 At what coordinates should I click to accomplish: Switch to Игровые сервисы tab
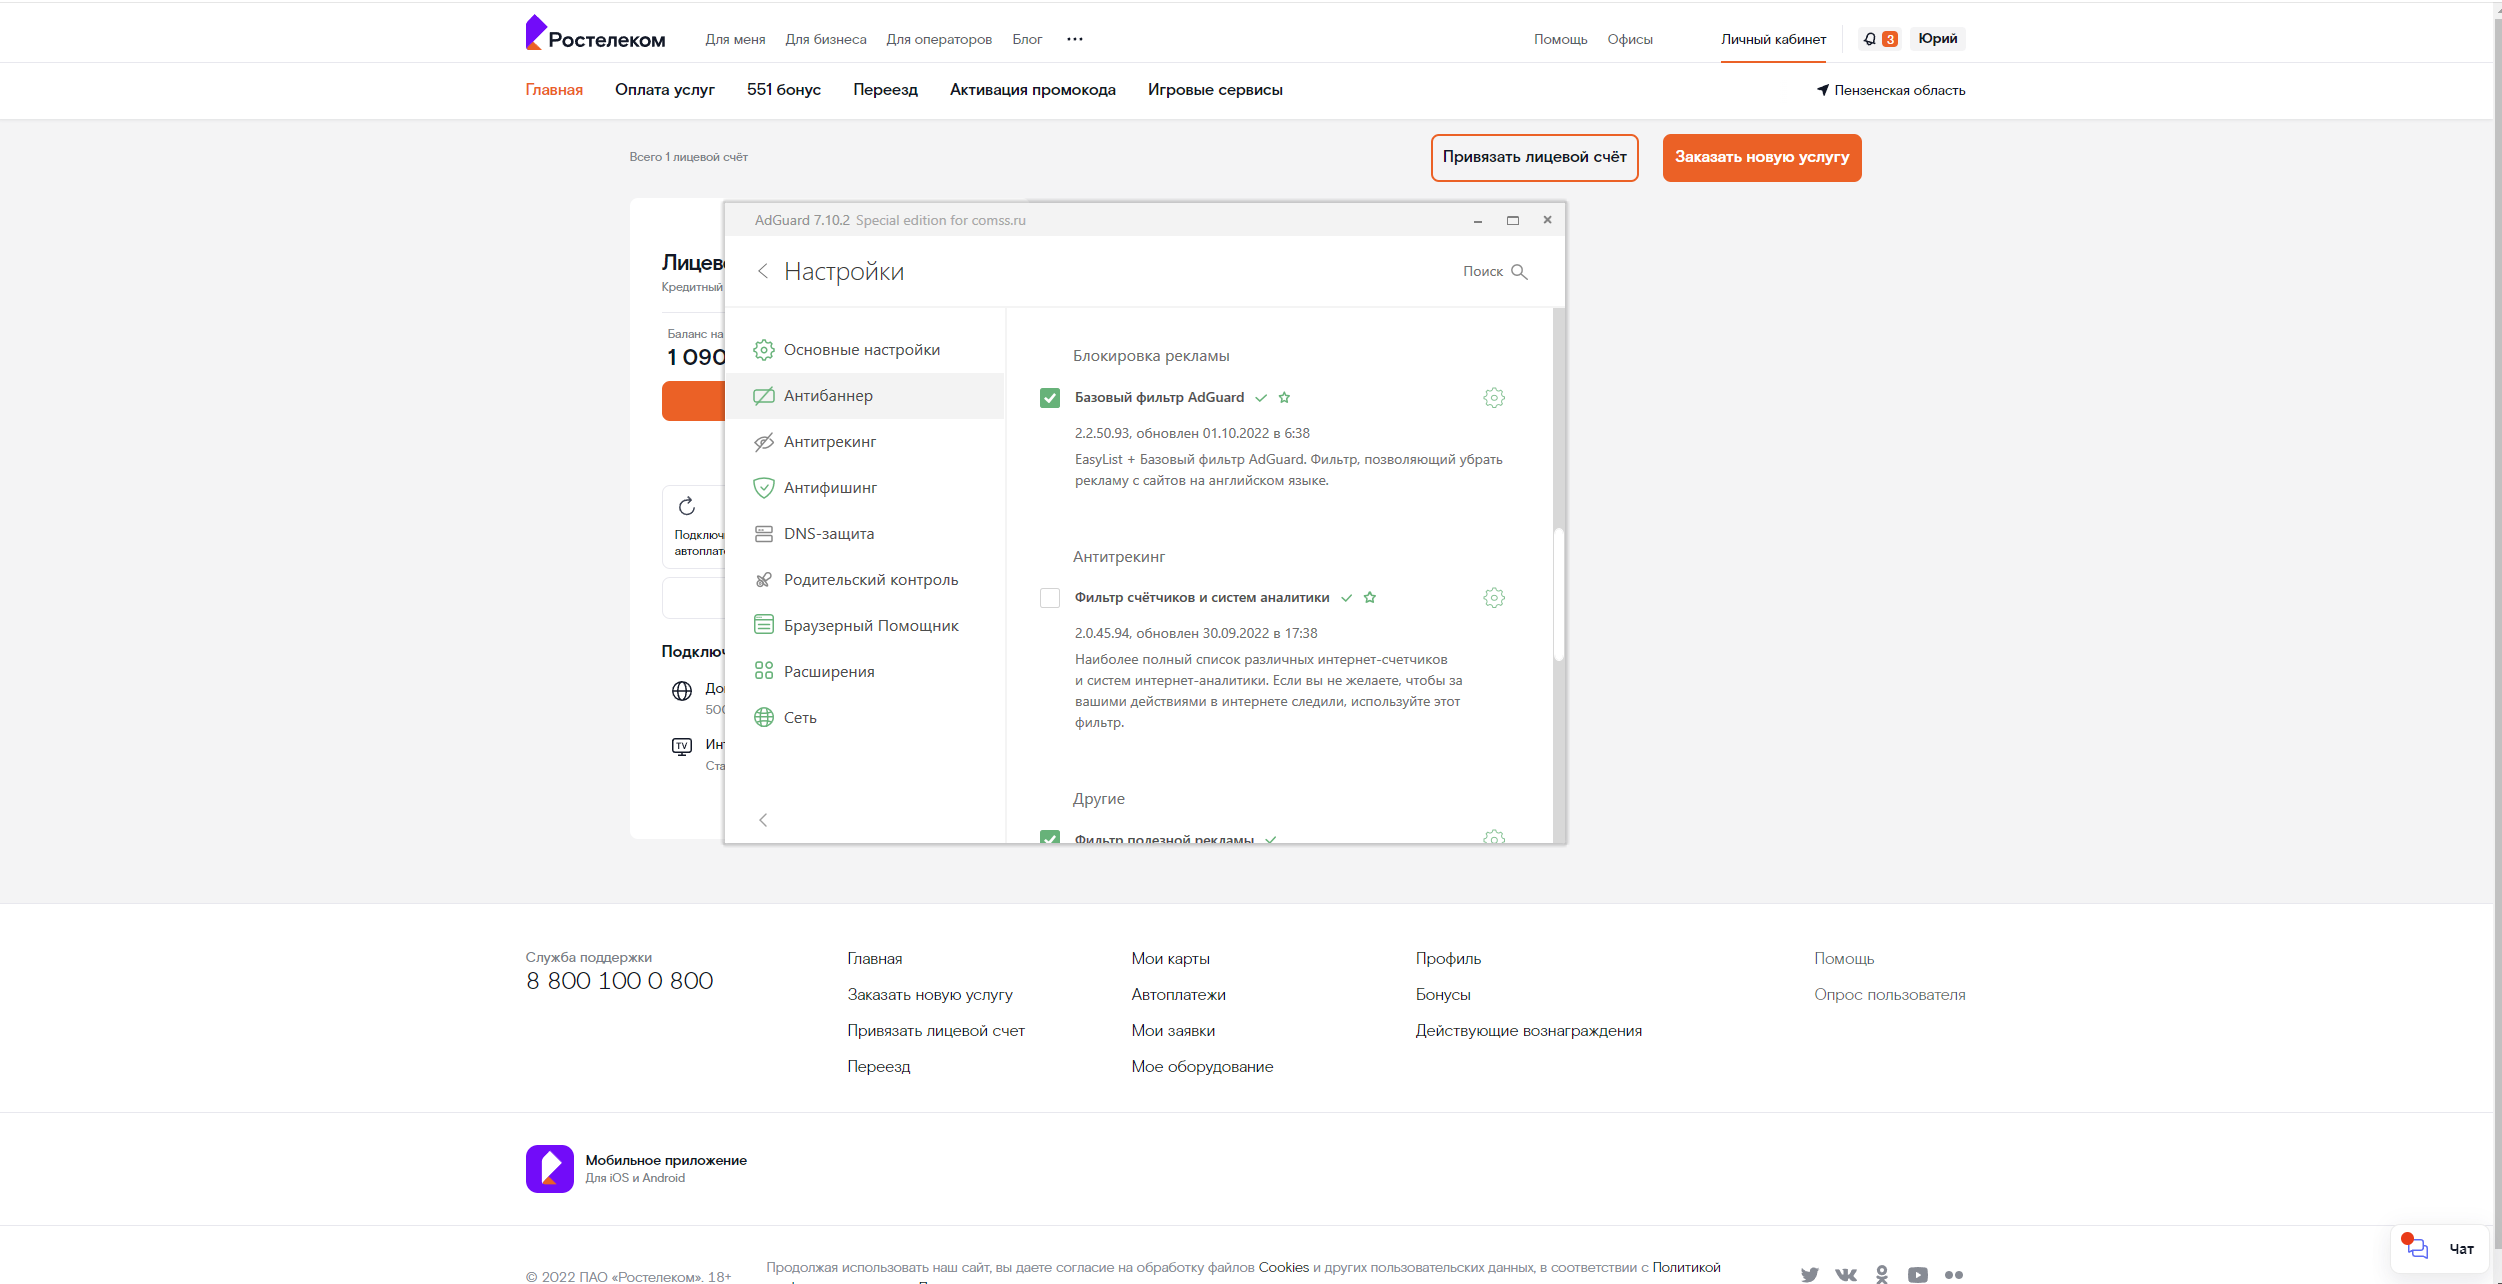[x=1215, y=89]
